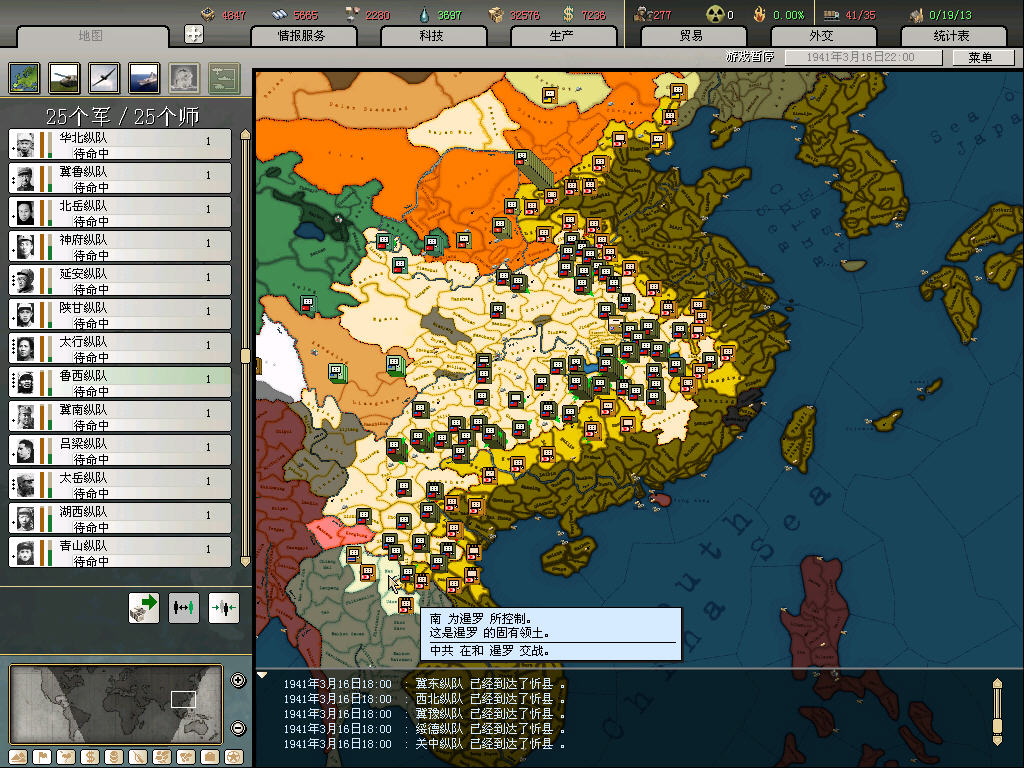Screen dimensions: 1024x768
Task: Open the 生产 production tab
Action: point(563,36)
